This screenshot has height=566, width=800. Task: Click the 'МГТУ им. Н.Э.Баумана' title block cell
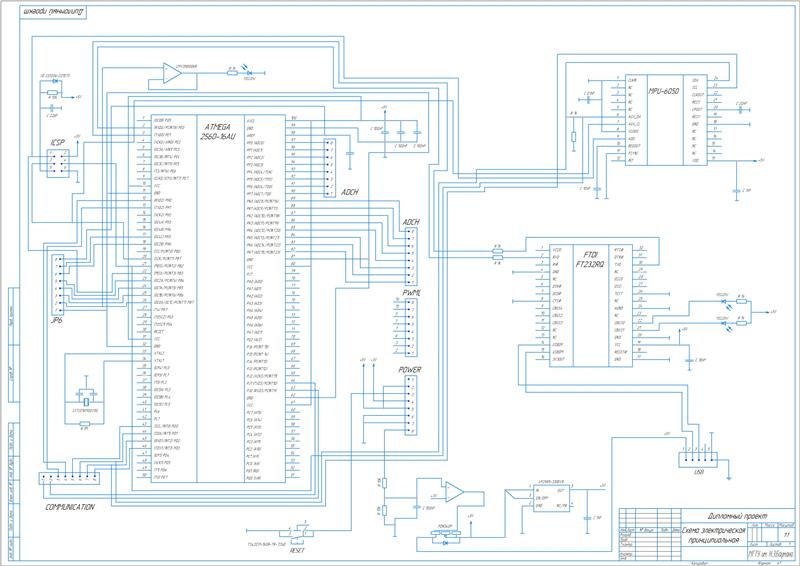[x=771, y=553]
